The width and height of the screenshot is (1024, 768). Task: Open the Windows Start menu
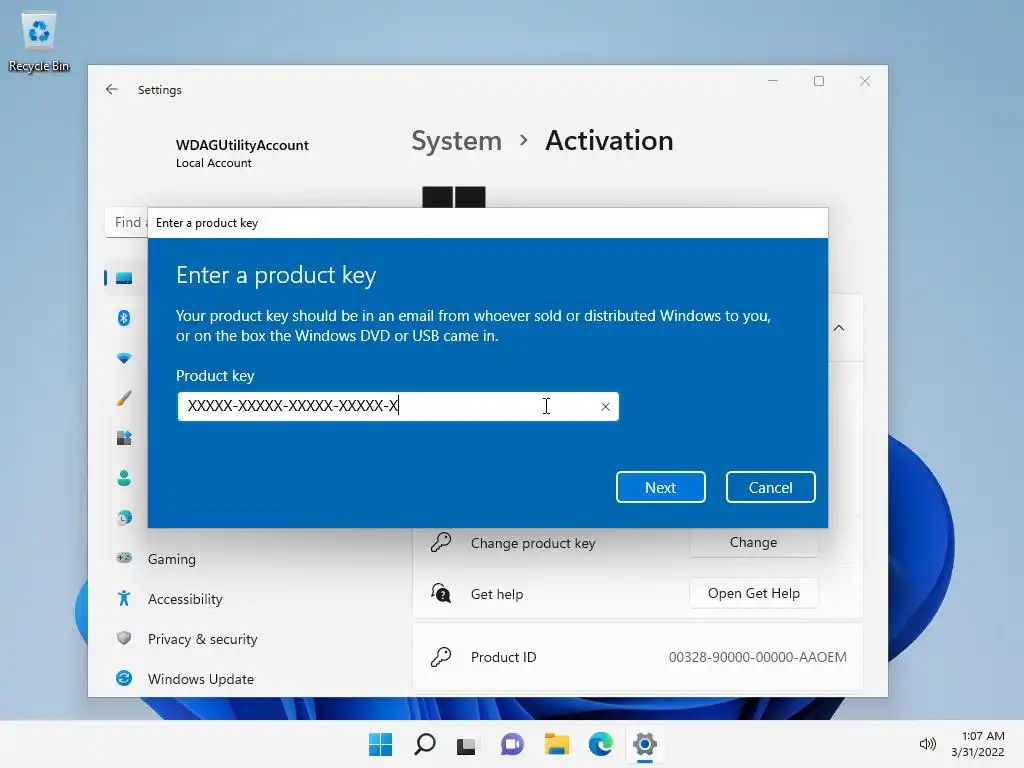click(380, 744)
